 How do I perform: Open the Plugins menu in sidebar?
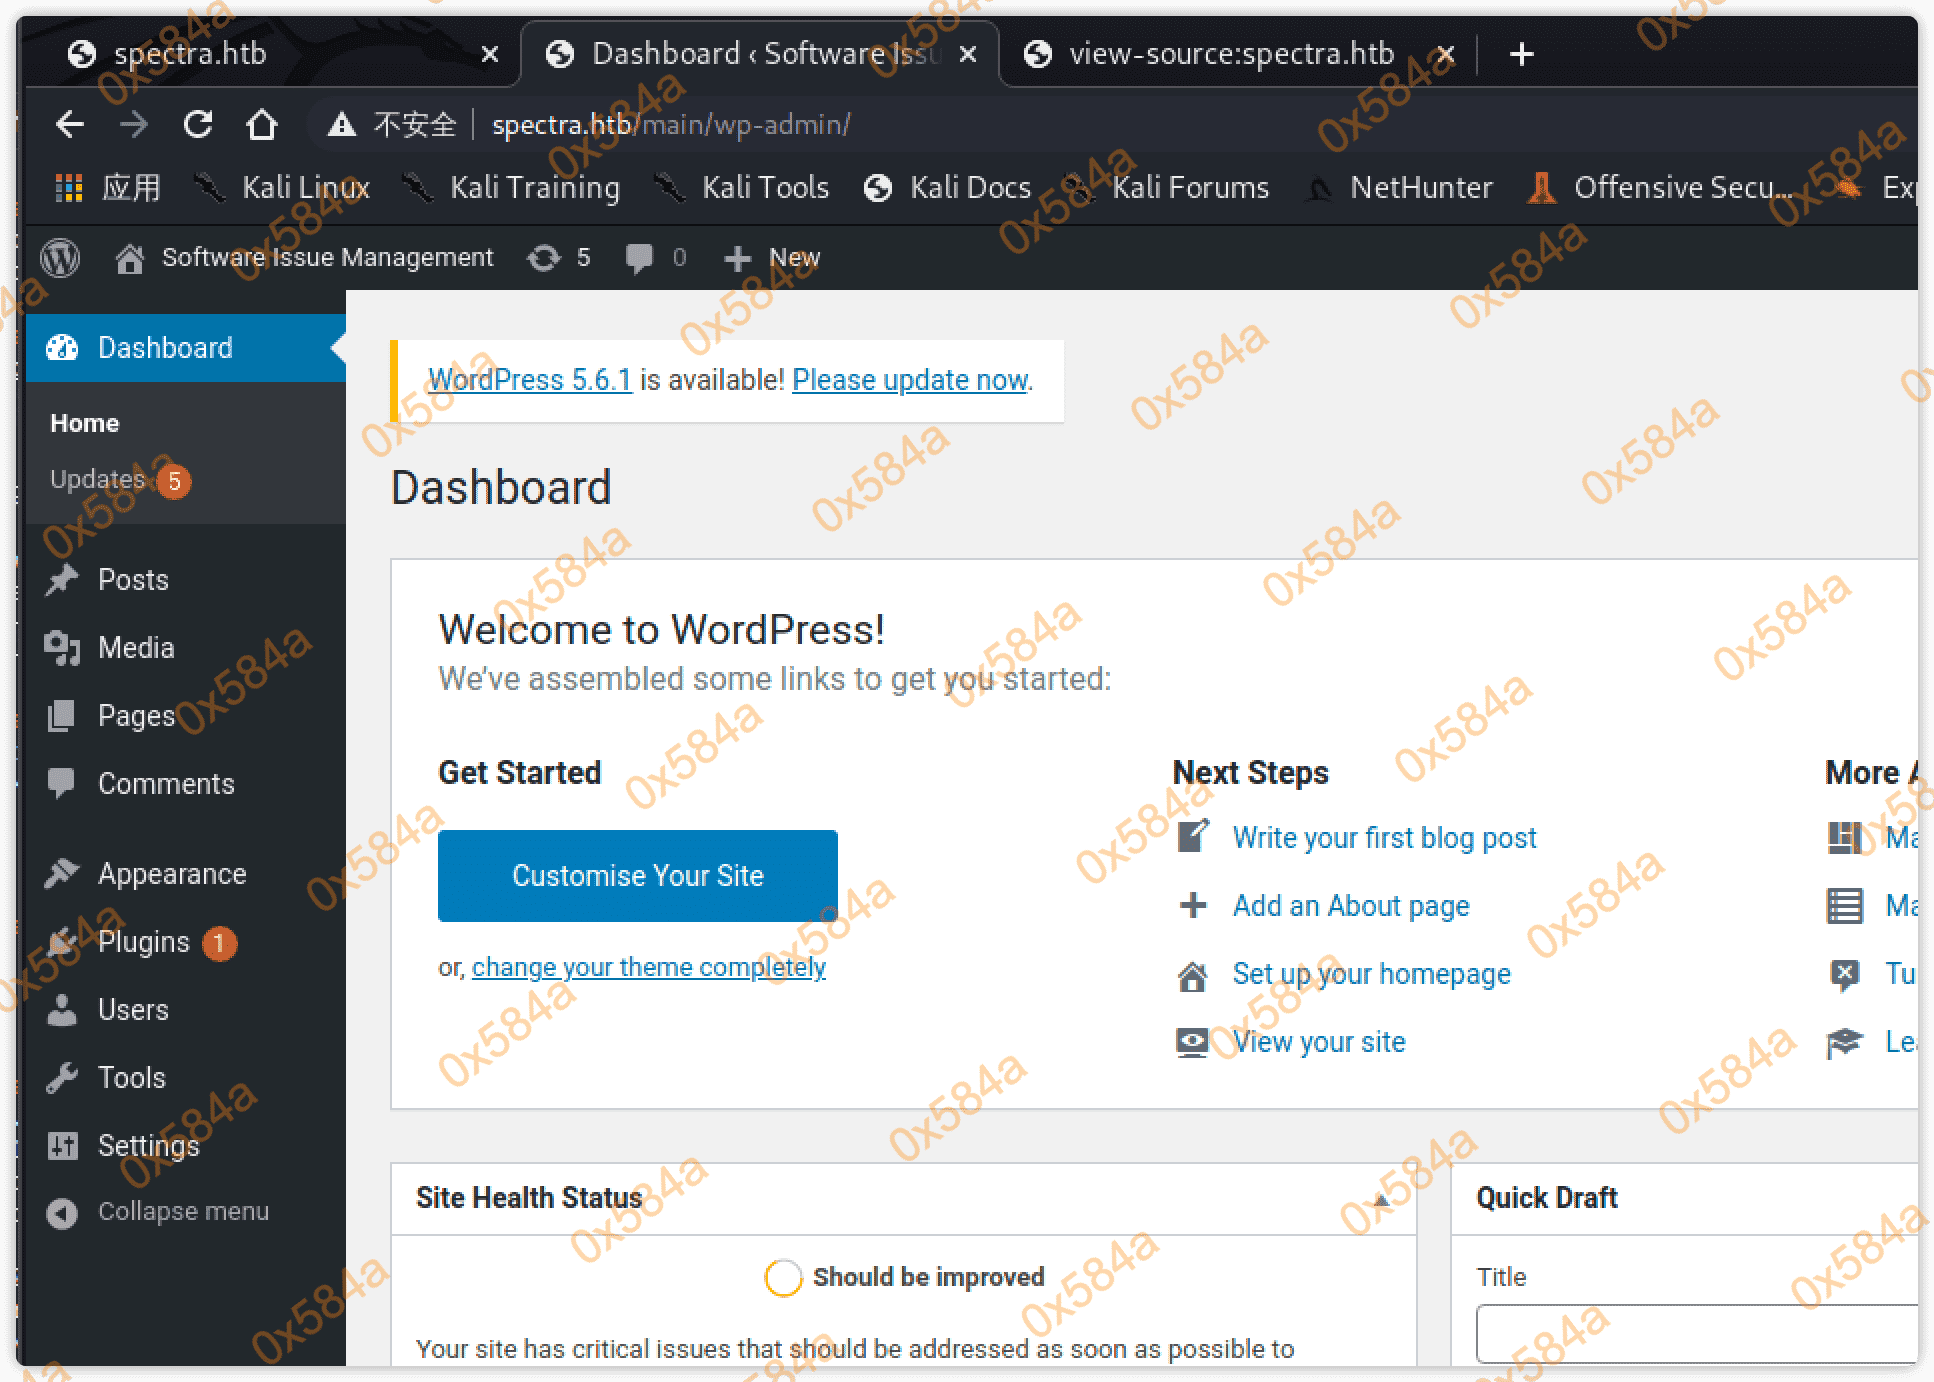click(143, 942)
